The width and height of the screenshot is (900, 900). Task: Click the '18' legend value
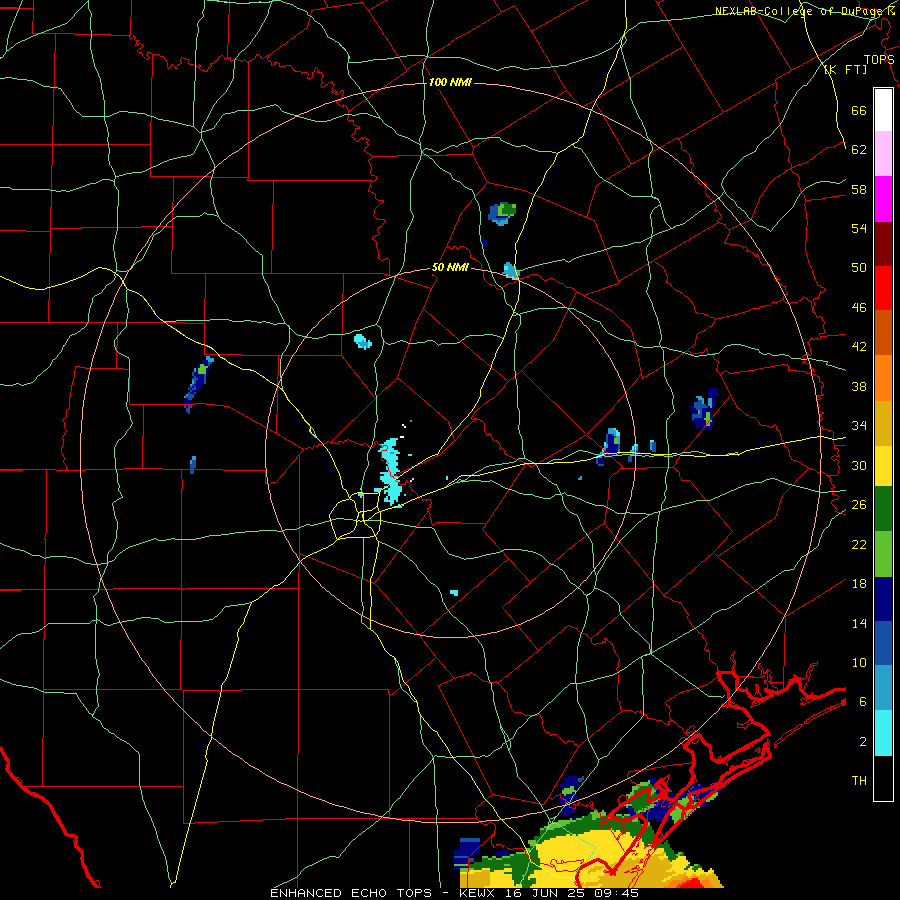click(859, 584)
